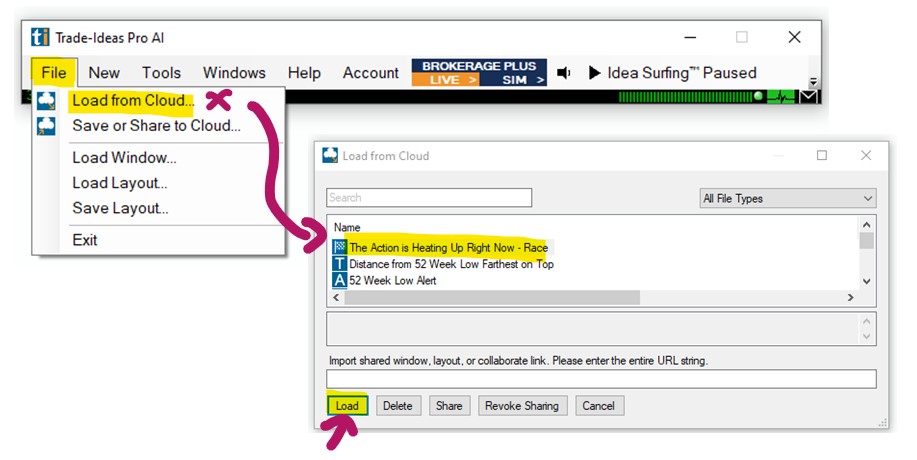917x460 pixels.
Task: Click the Search field in Load from Cloud
Action: pyautogui.click(x=429, y=198)
